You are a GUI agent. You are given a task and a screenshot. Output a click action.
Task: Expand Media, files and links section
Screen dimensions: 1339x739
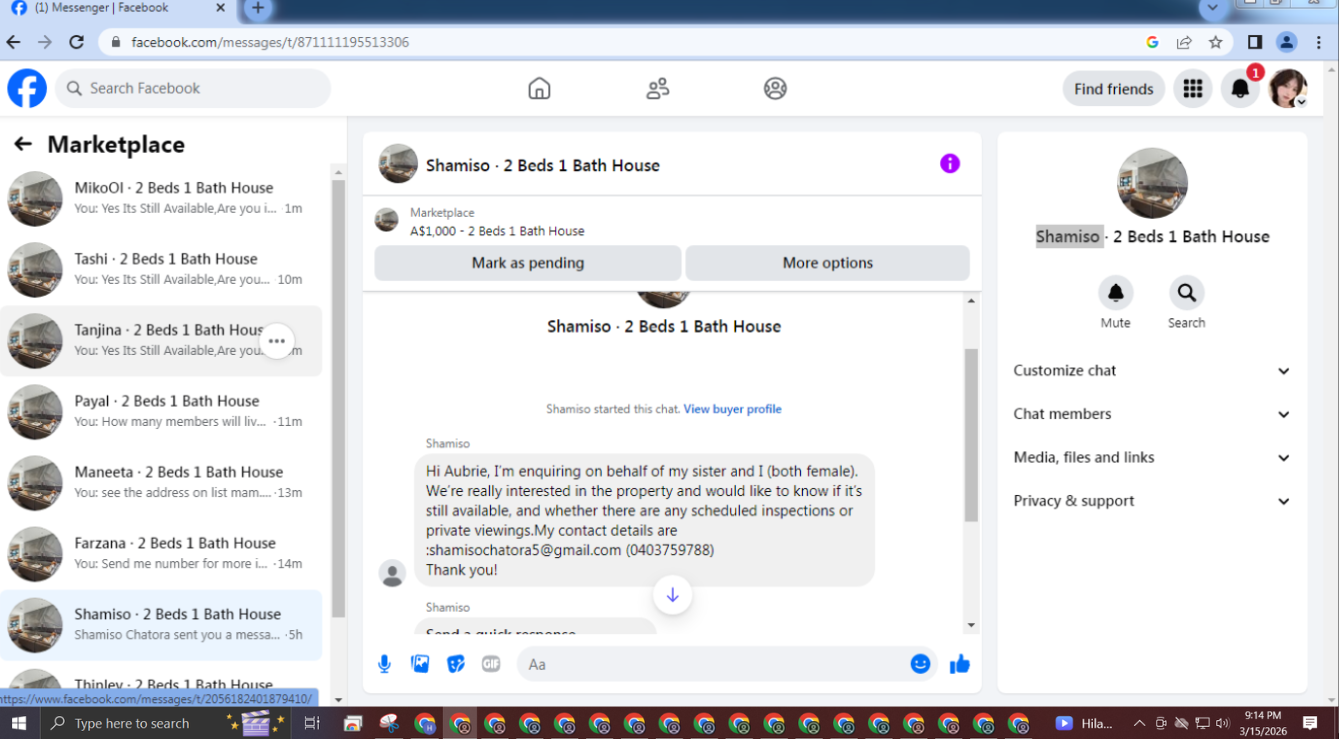[x=1152, y=458]
